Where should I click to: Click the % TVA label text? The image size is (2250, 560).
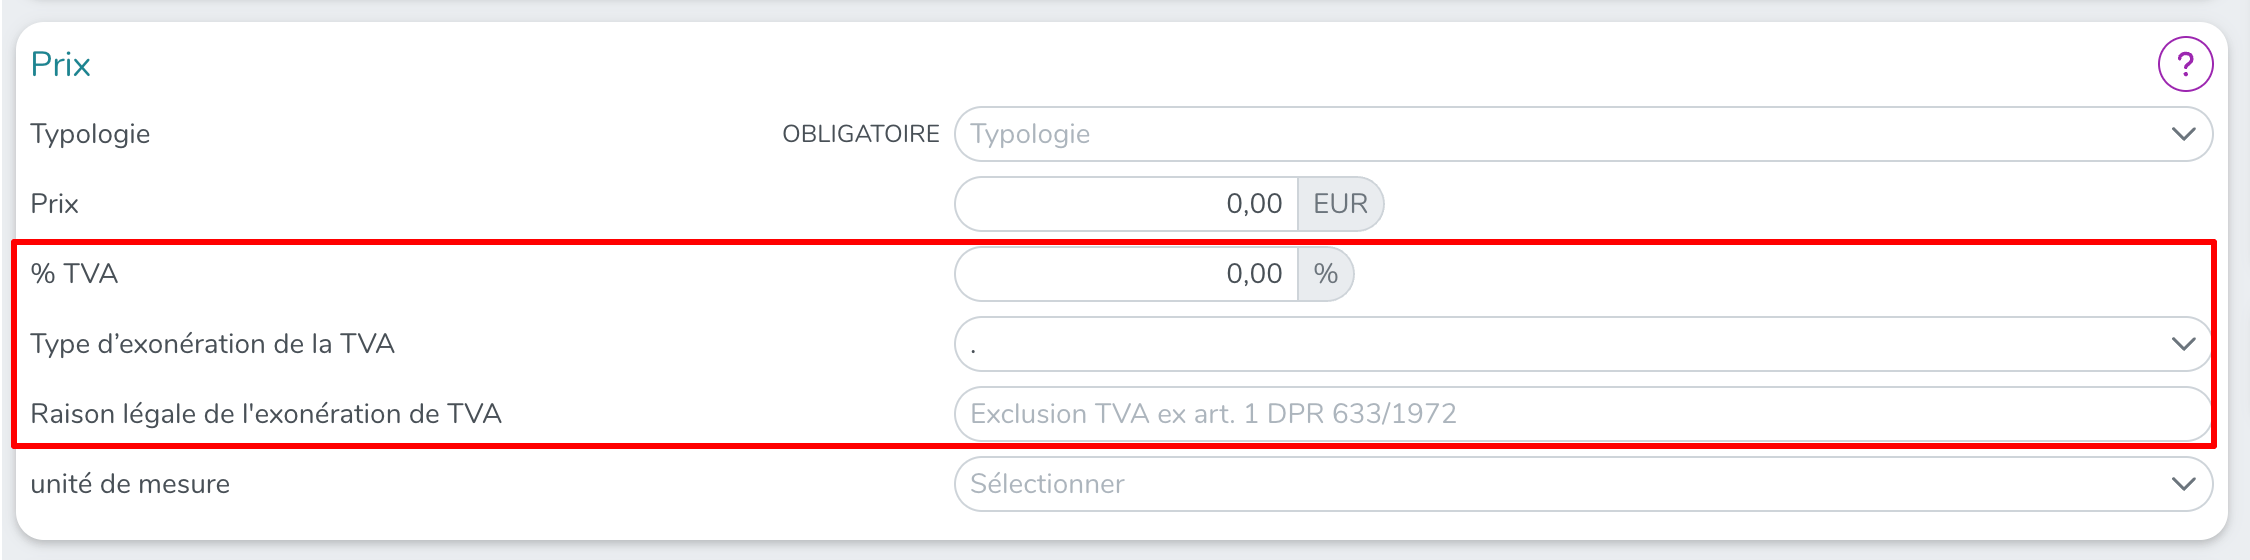pos(74,274)
